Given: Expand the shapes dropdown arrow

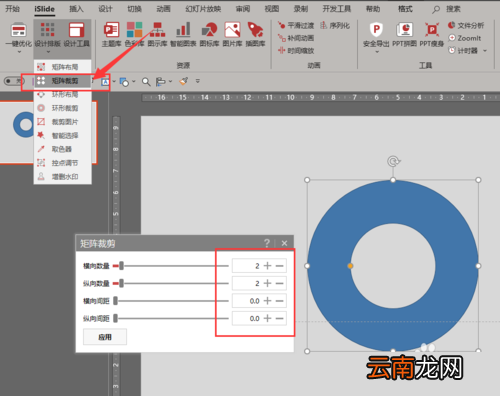Looking at the screenshot, I should [134, 81].
